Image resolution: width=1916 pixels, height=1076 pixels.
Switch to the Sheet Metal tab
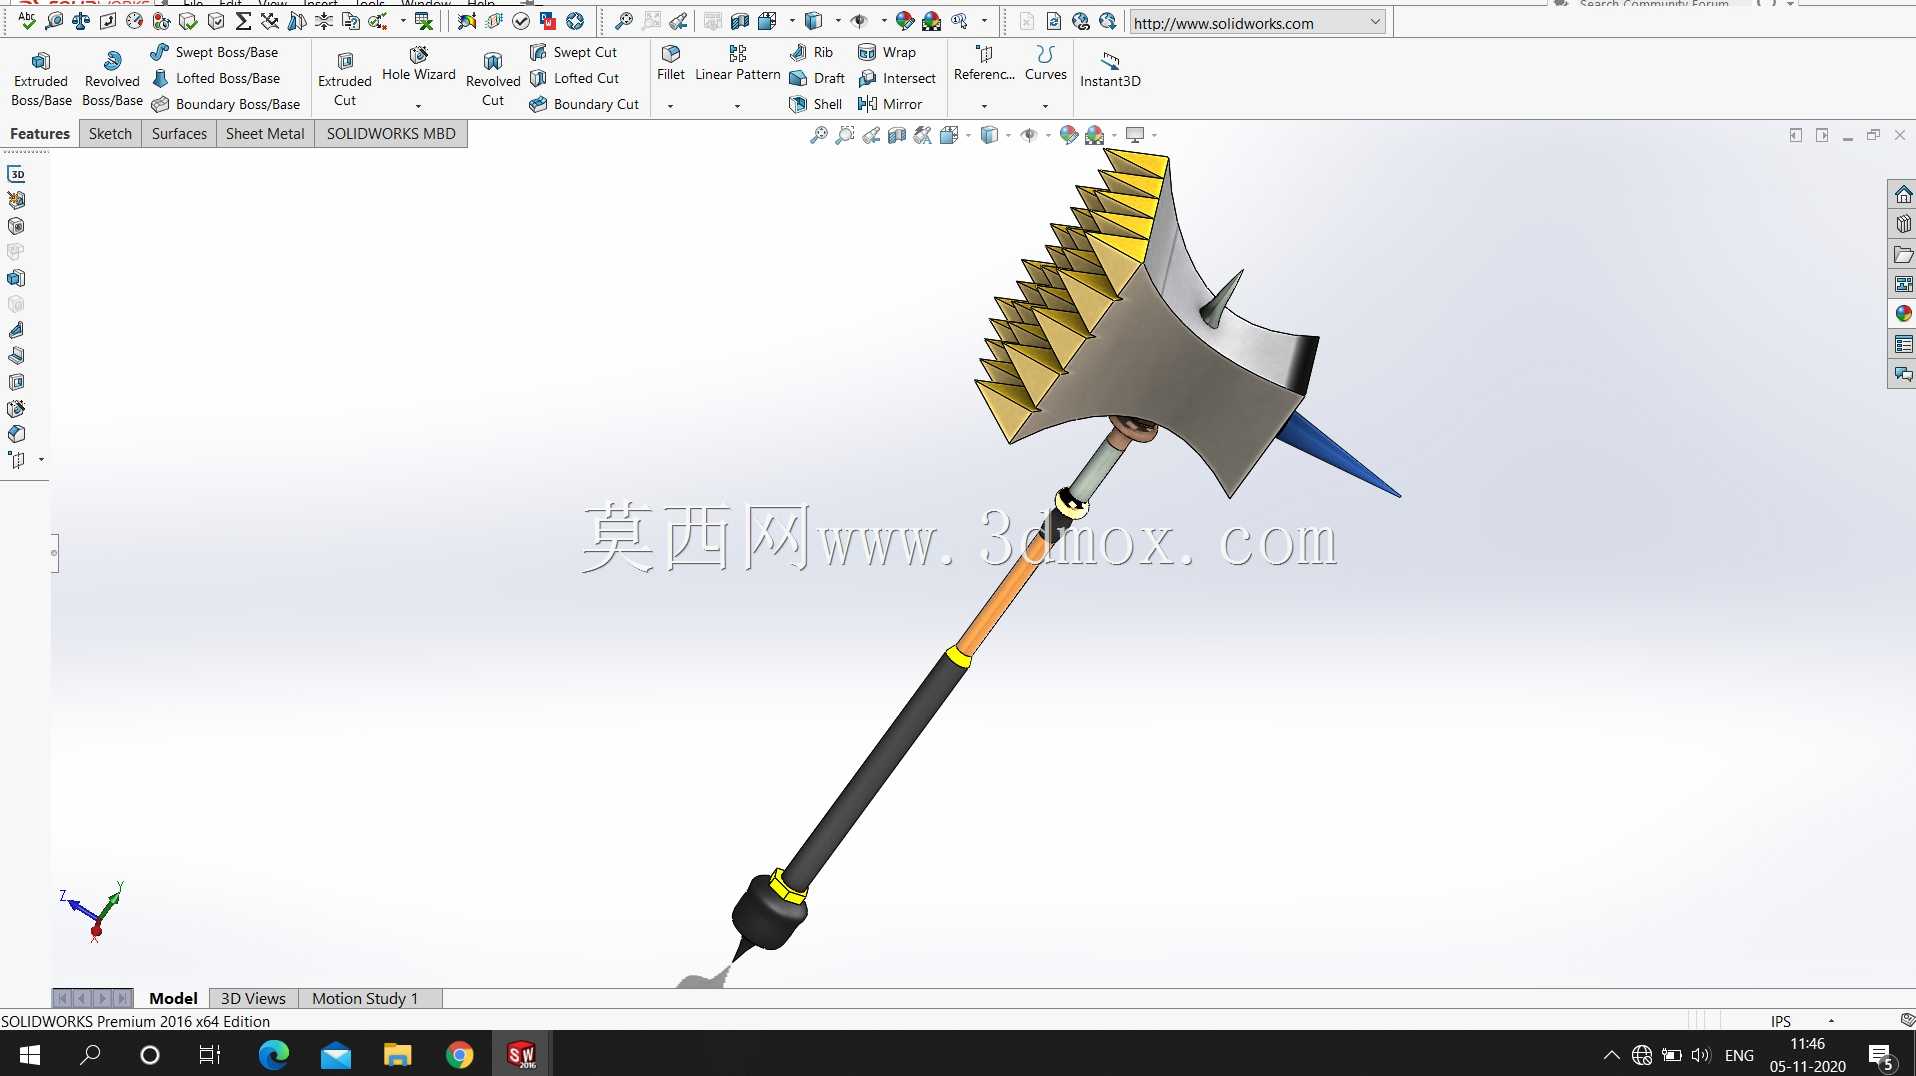pos(265,133)
